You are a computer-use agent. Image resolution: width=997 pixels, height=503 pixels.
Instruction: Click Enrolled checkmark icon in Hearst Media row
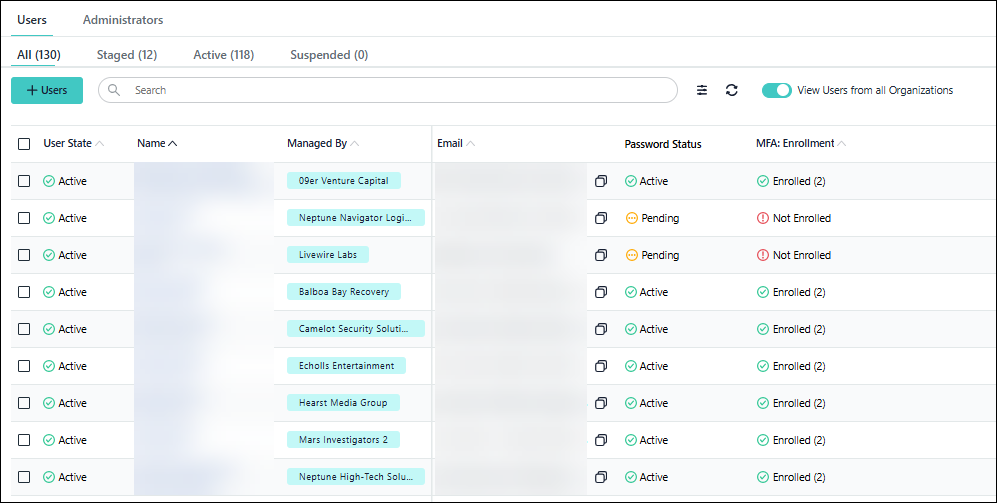click(762, 403)
